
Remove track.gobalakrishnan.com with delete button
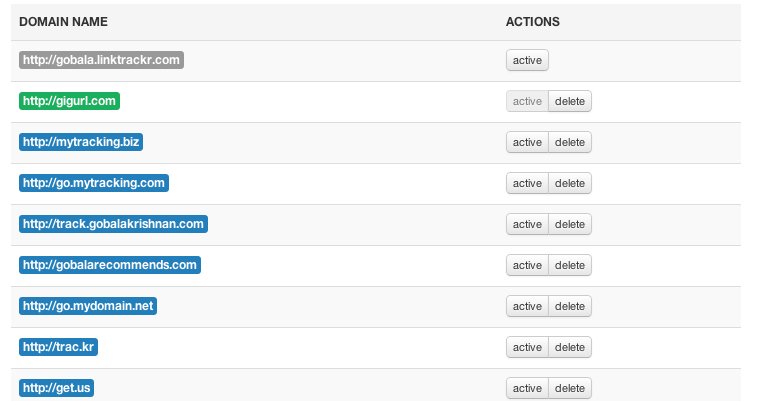click(x=570, y=224)
